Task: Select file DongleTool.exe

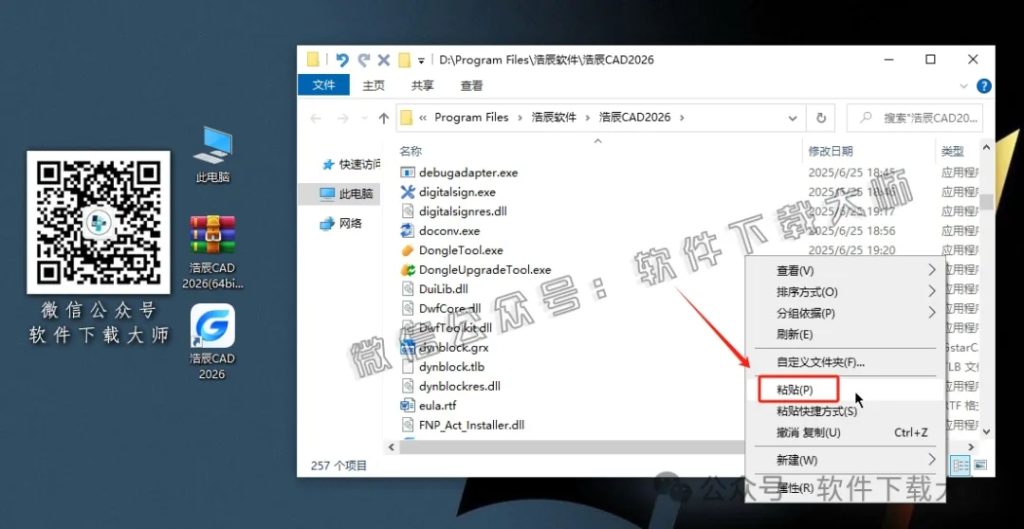Action: pos(461,250)
